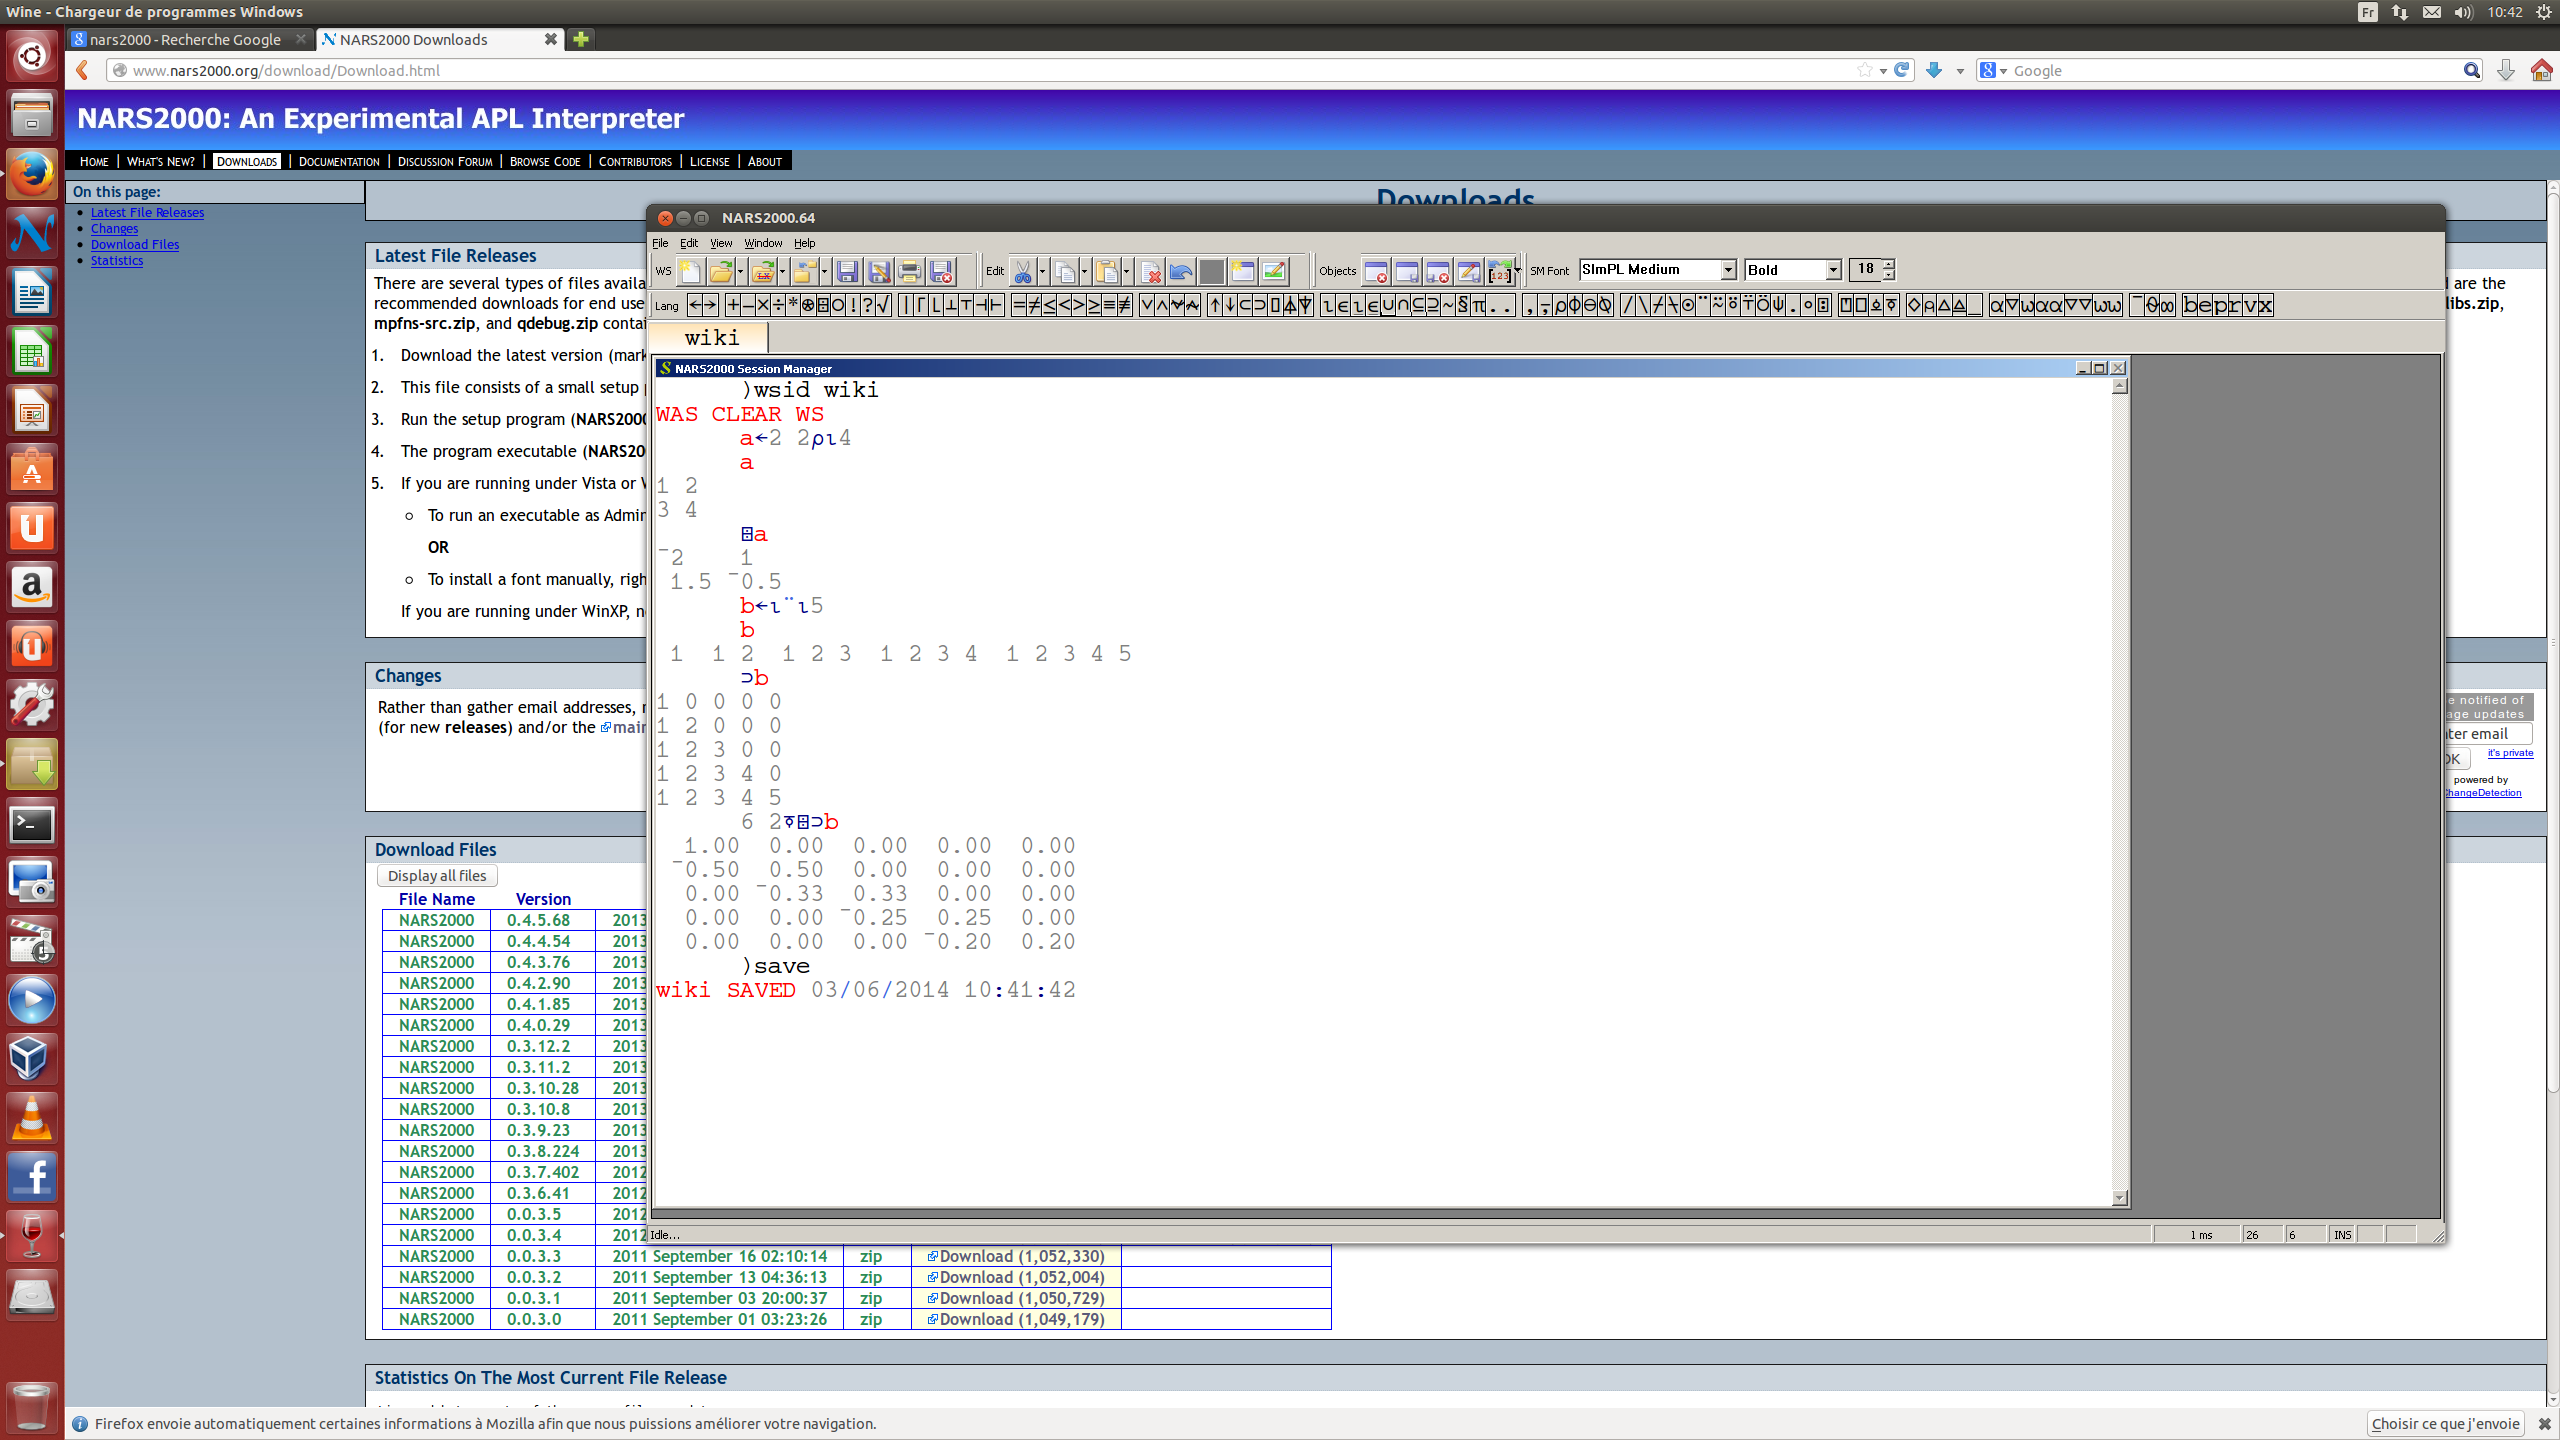Open the Edit menu in NARS2000
The width and height of the screenshot is (2560, 1440).
click(x=689, y=243)
